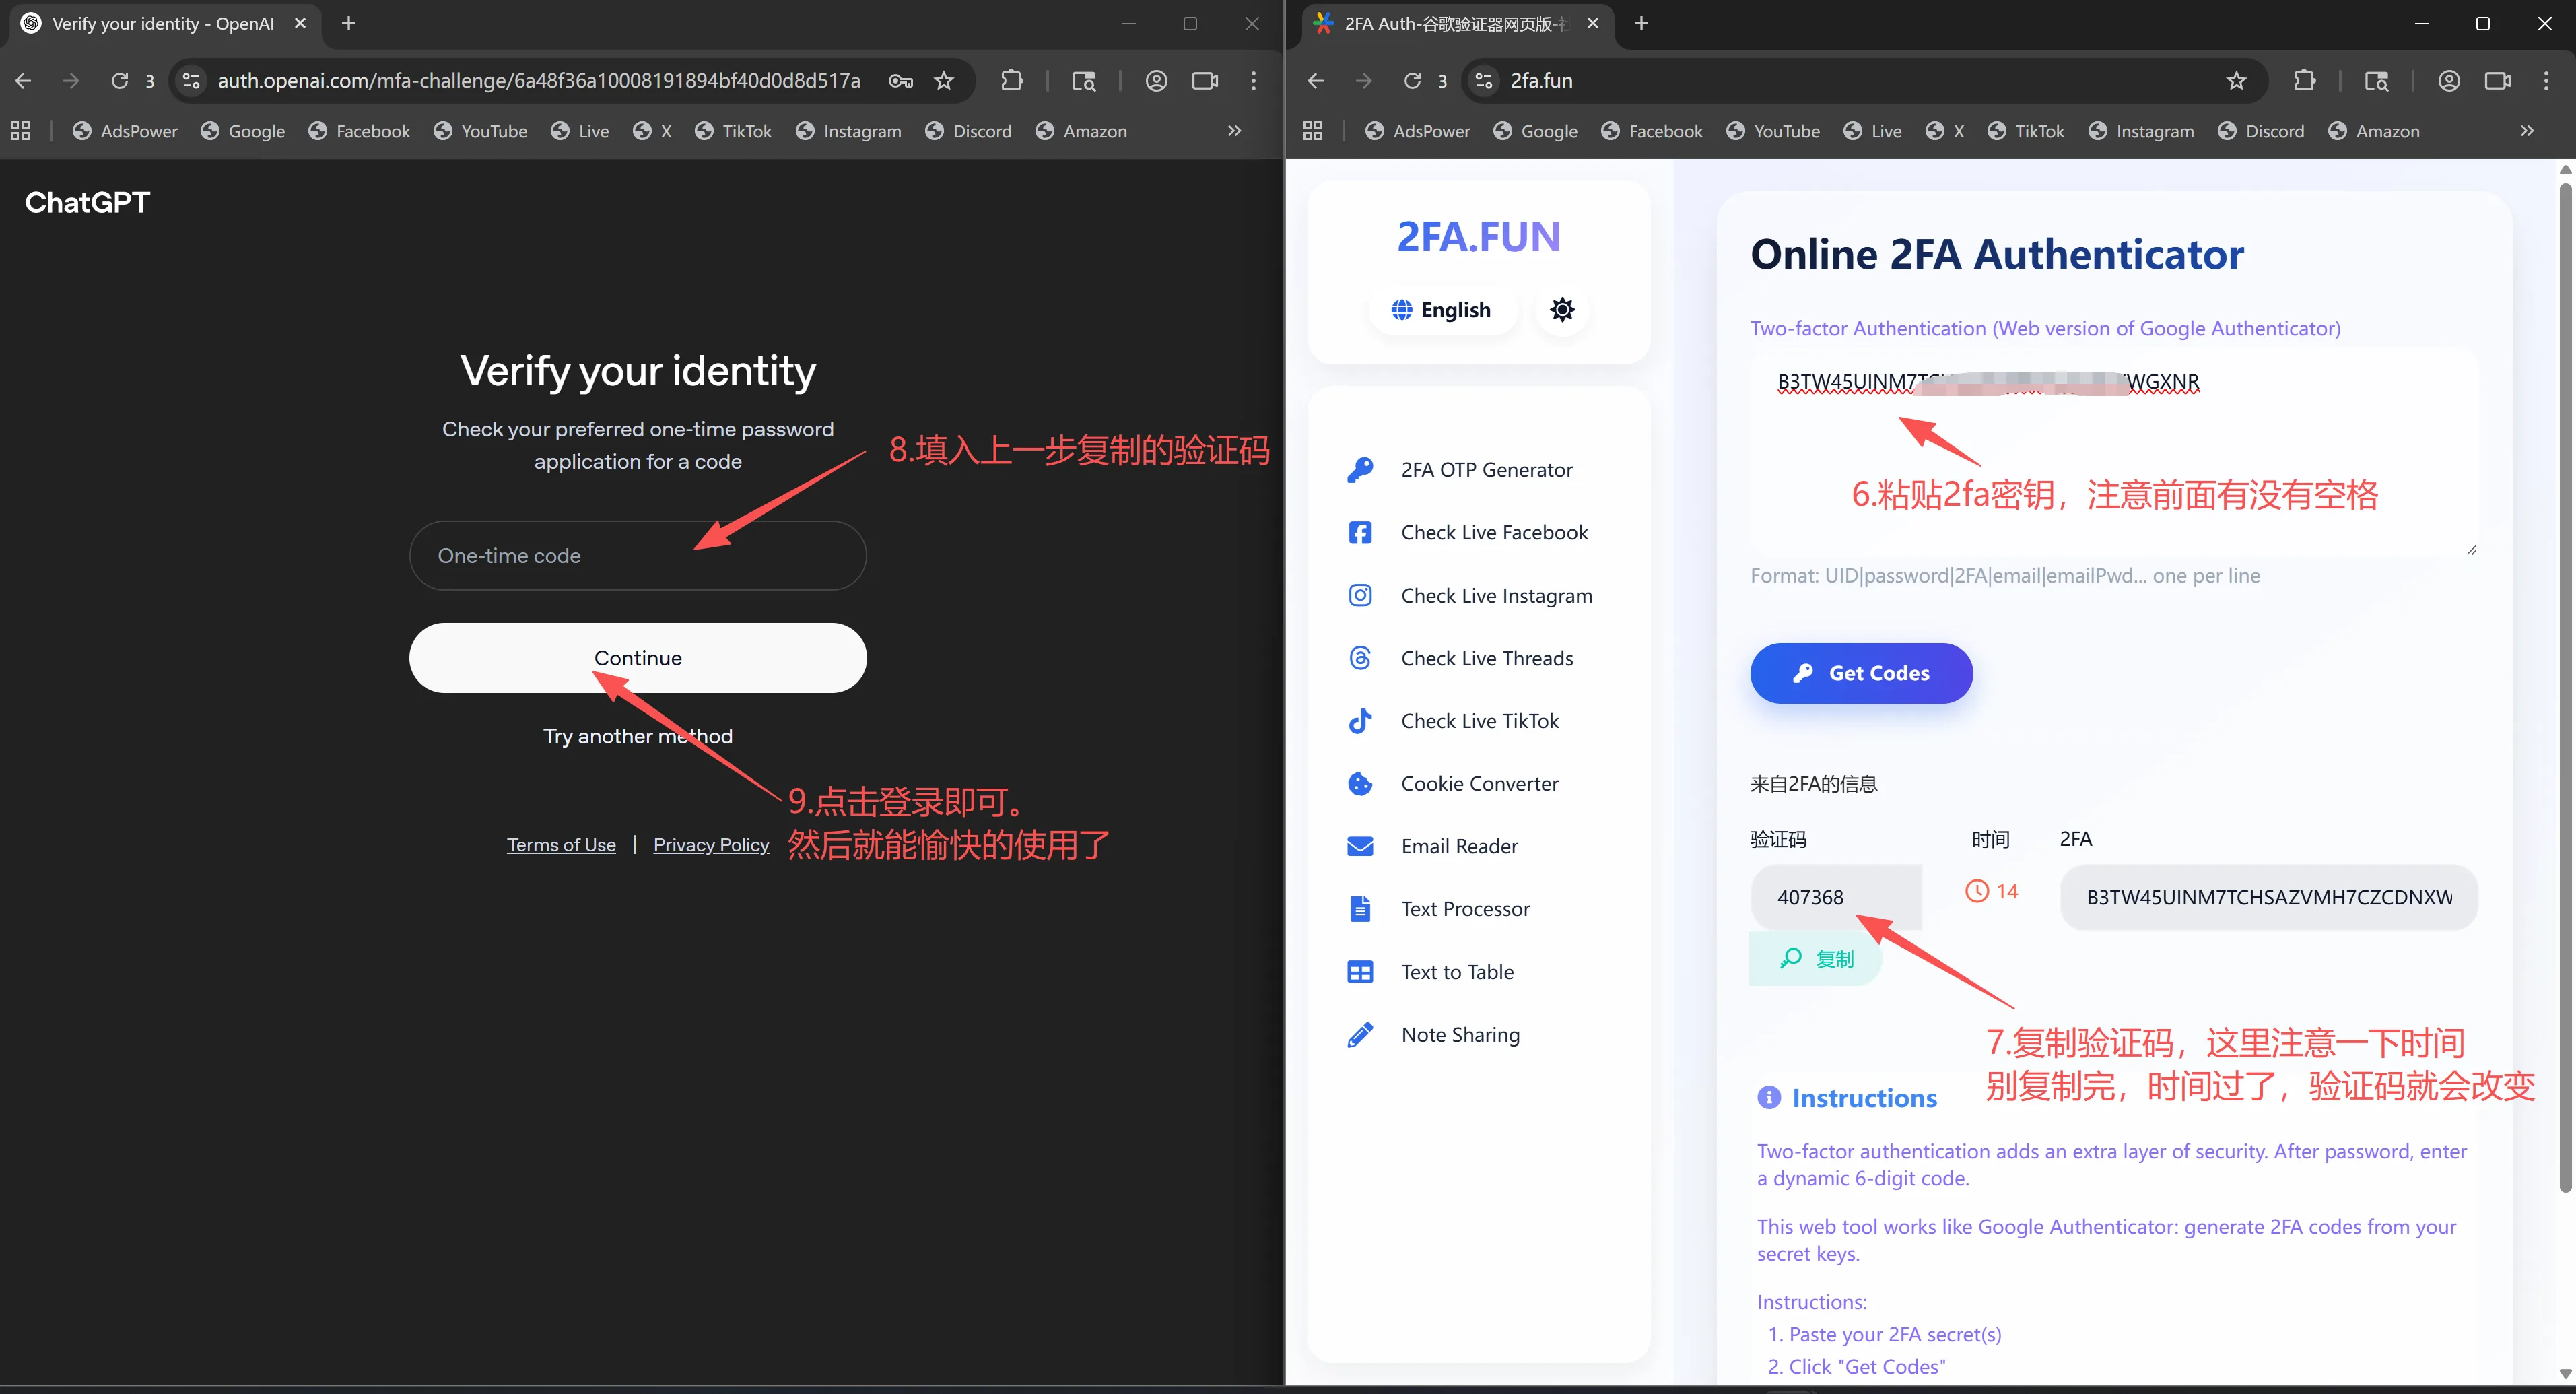Open the three-dot menu in 2fa.fun window

2546,81
